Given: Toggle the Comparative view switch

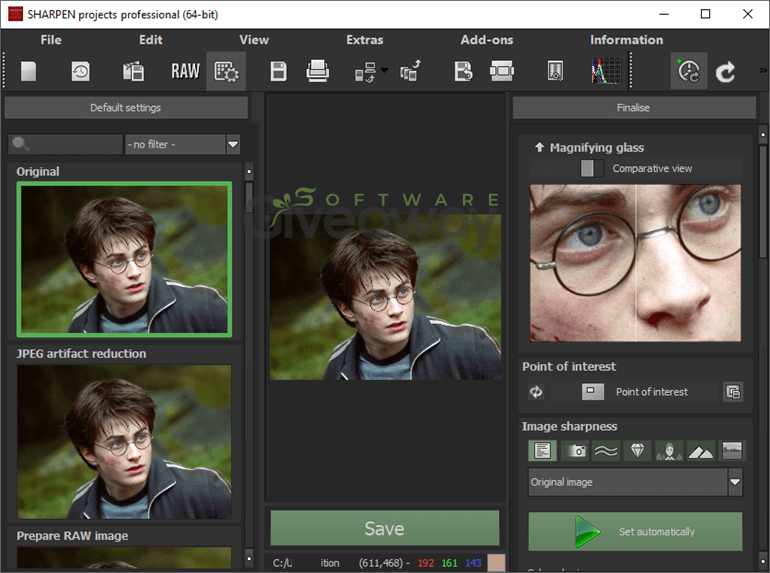Looking at the screenshot, I should pos(592,168).
